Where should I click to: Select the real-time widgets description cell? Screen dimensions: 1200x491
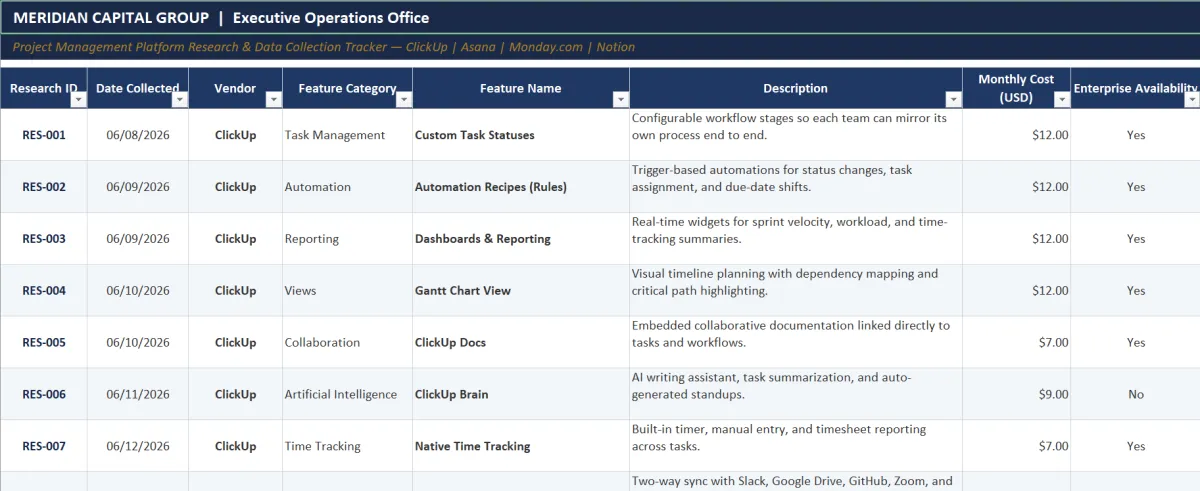click(x=796, y=239)
